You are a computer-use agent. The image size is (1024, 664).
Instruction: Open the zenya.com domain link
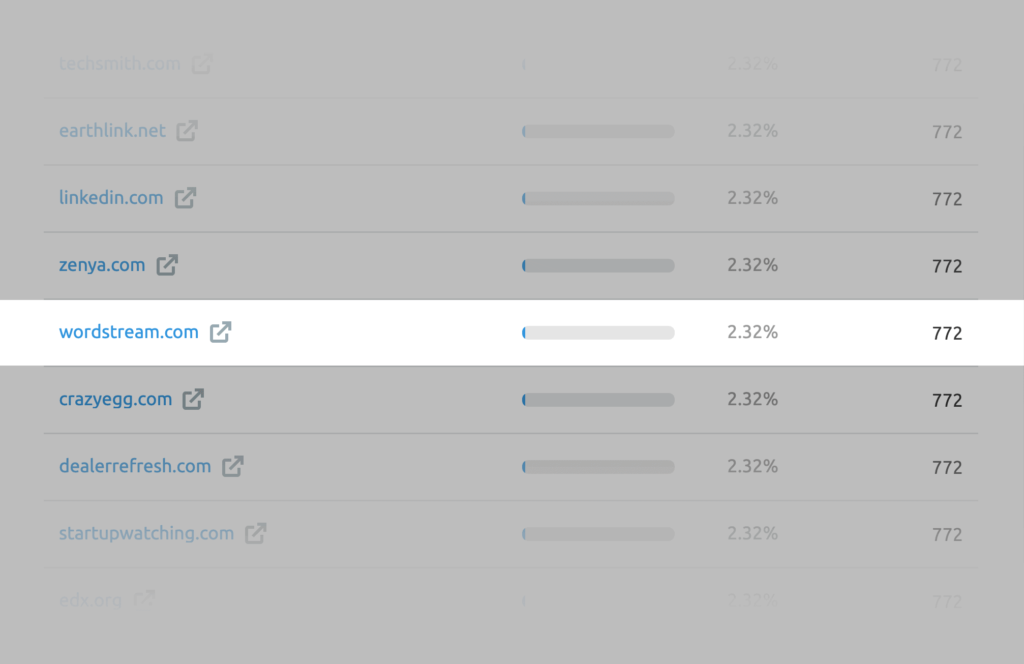coord(102,265)
